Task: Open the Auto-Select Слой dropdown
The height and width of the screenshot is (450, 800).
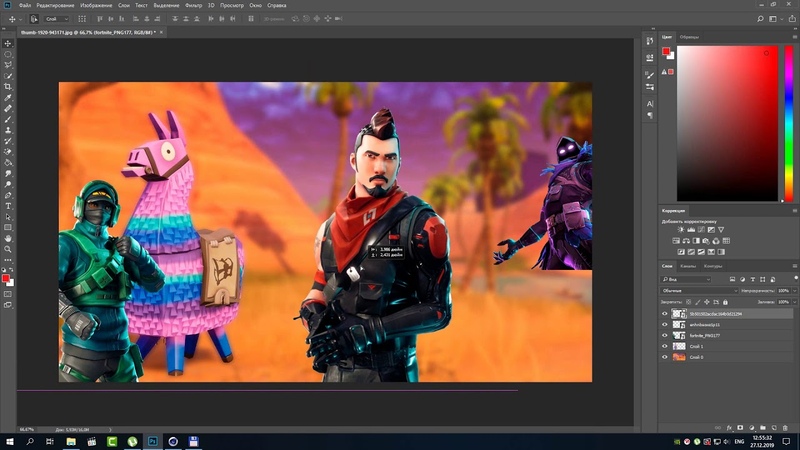Action: click(57, 19)
